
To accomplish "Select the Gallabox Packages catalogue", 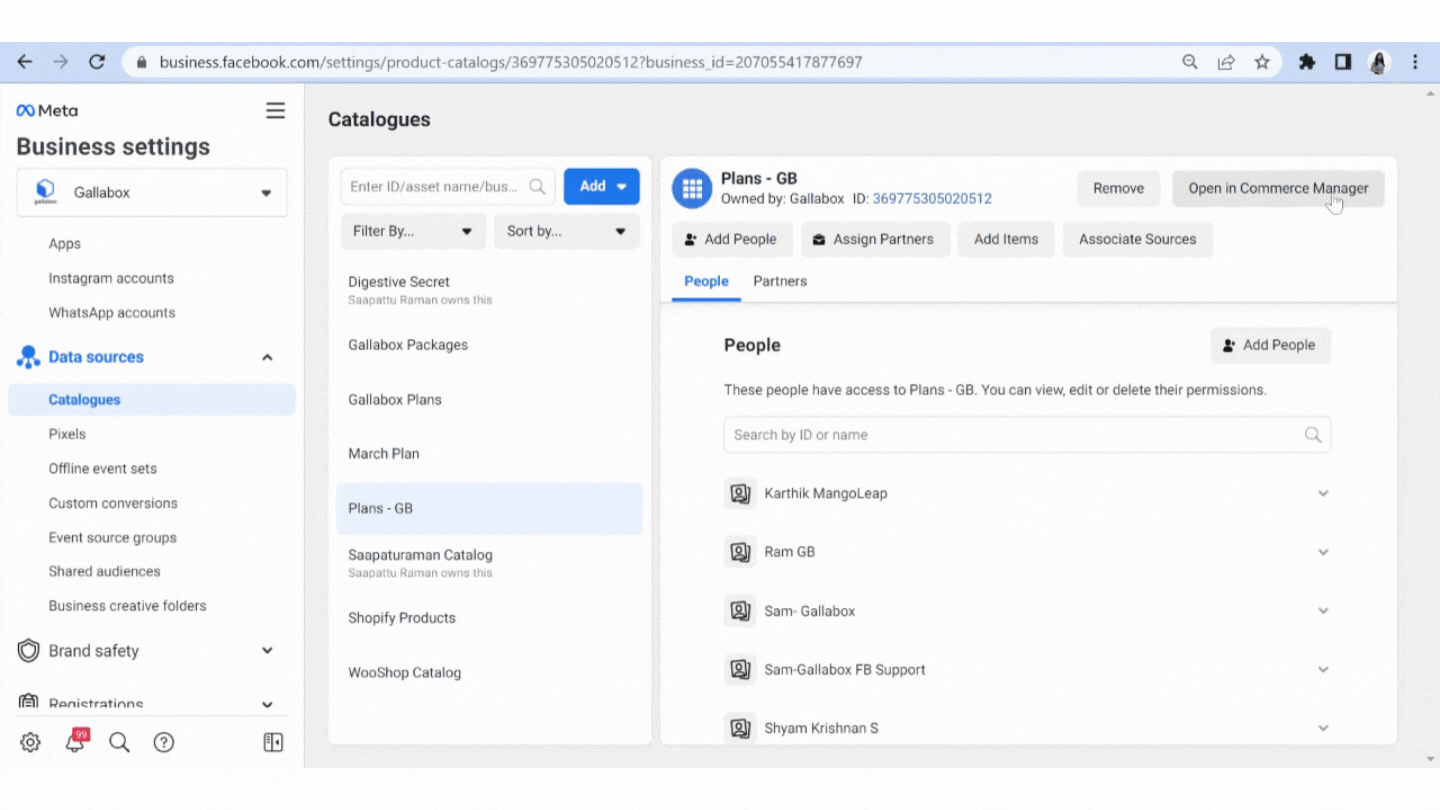I will pyautogui.click(x=490, y=345).
